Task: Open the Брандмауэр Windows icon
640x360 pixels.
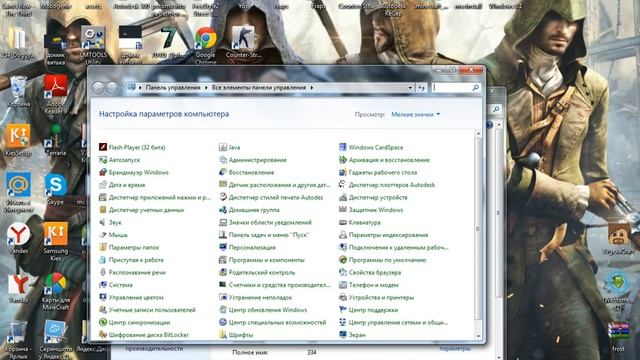Action: pyautogui.click(x=103, y=172)
